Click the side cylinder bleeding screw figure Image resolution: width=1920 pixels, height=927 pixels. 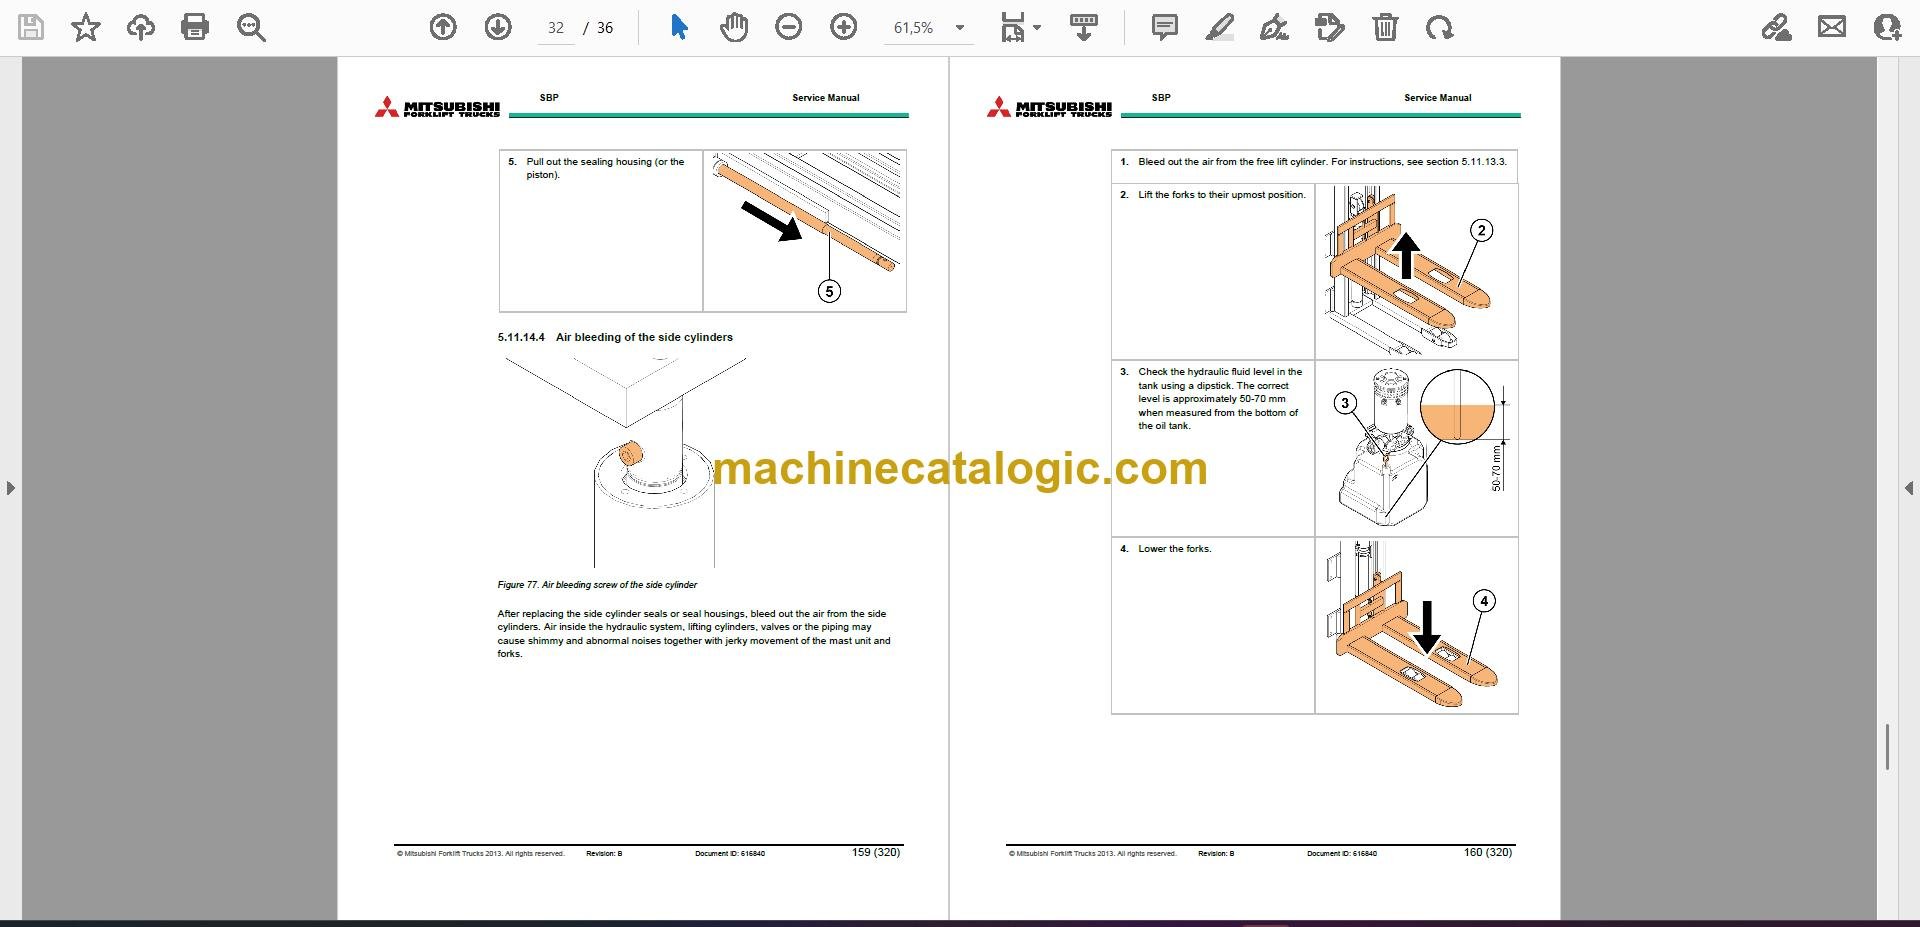[x=627, y=462]
